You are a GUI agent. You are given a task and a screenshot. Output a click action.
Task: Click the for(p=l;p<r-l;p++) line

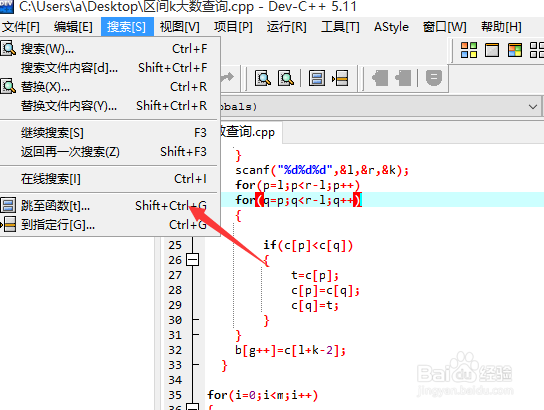tap(298, 185)
